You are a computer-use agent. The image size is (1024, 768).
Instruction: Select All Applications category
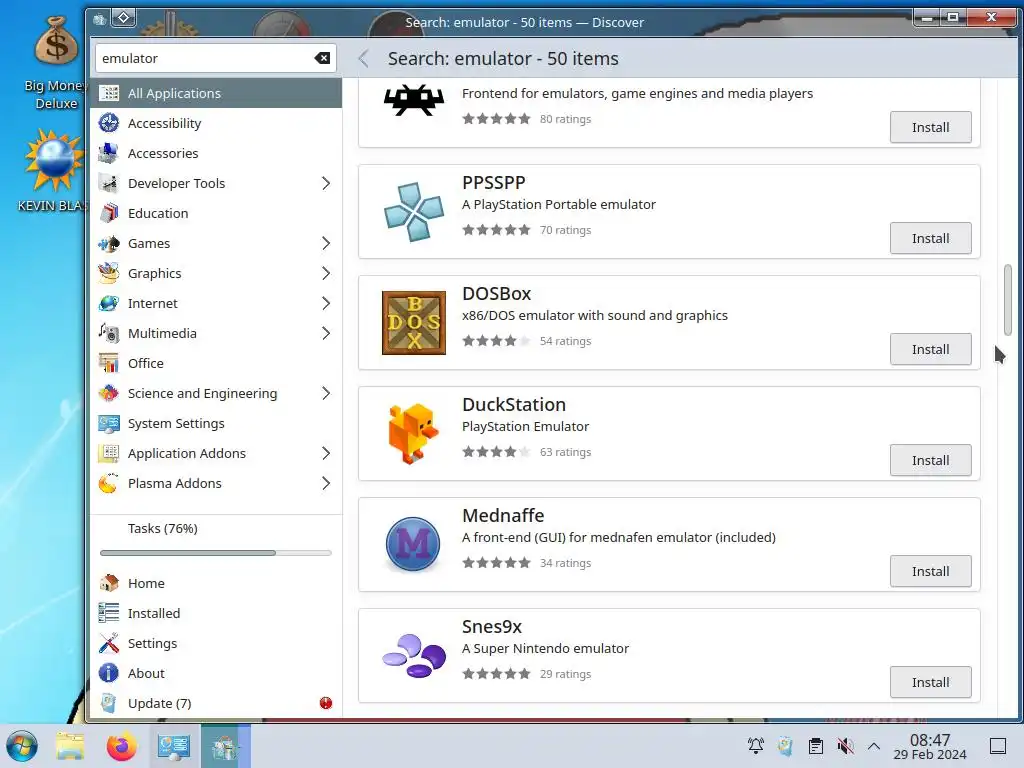pos(216,93)
